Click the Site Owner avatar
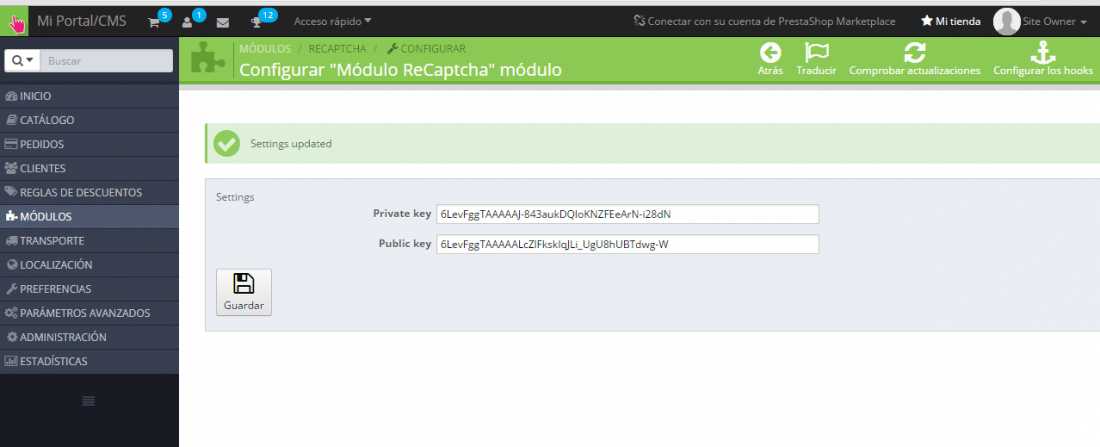The image size is (1100, 447). pyautogui.click(x=1007, y=22)
